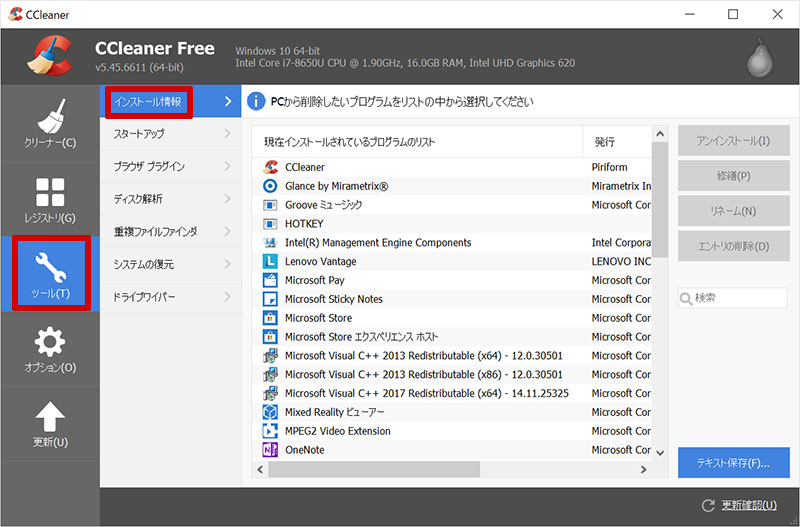Select the OneNote row text
This screenshot has width=800, height=527.
(305, 450)
